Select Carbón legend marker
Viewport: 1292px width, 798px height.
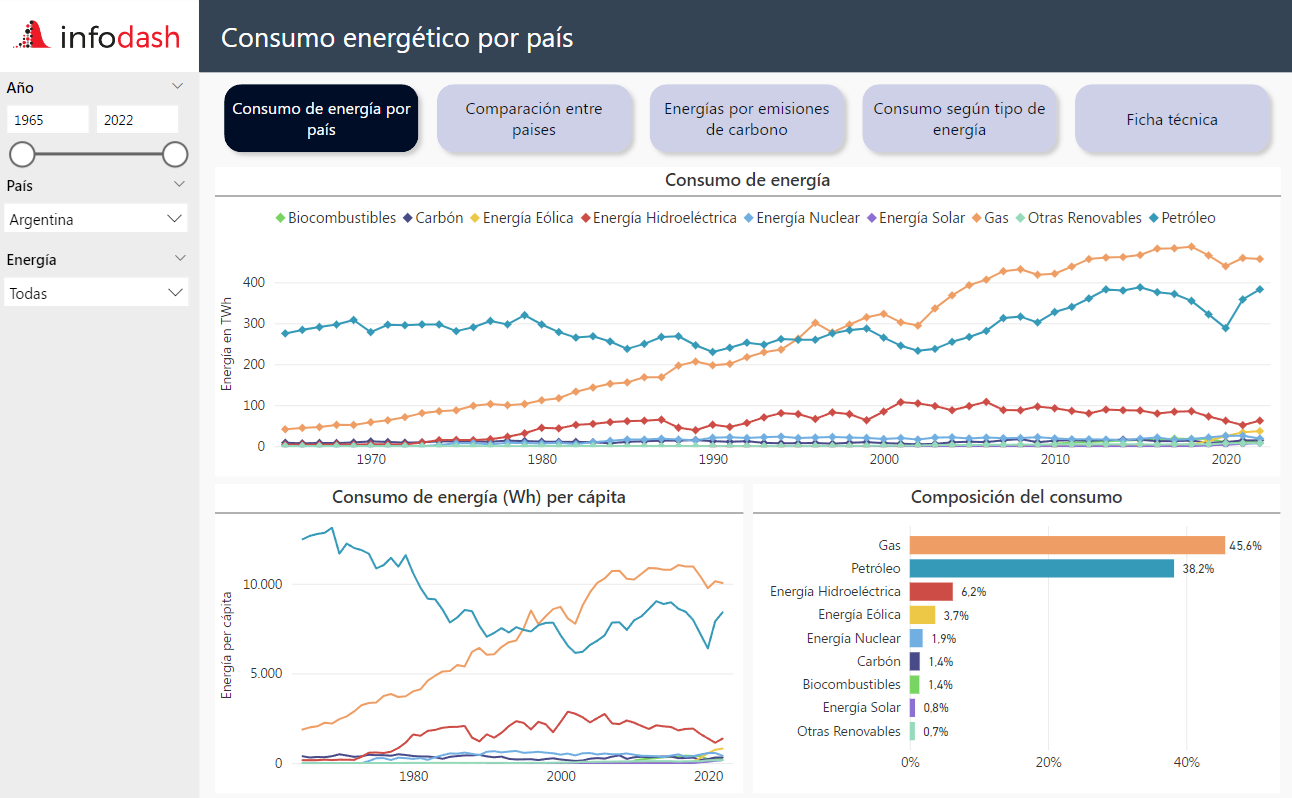click(407, 218)
